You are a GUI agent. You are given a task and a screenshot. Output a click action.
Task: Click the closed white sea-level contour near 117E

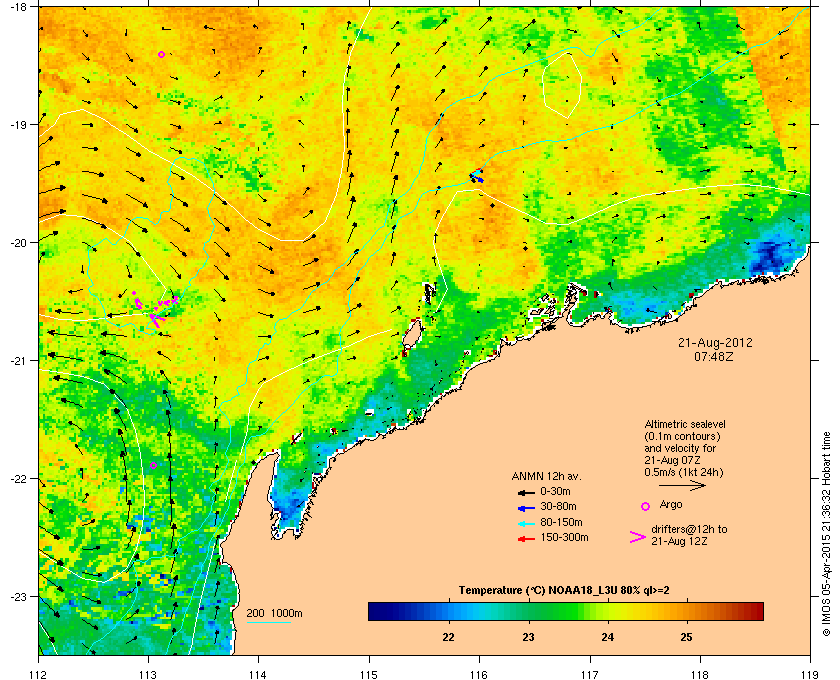[562, 85]
